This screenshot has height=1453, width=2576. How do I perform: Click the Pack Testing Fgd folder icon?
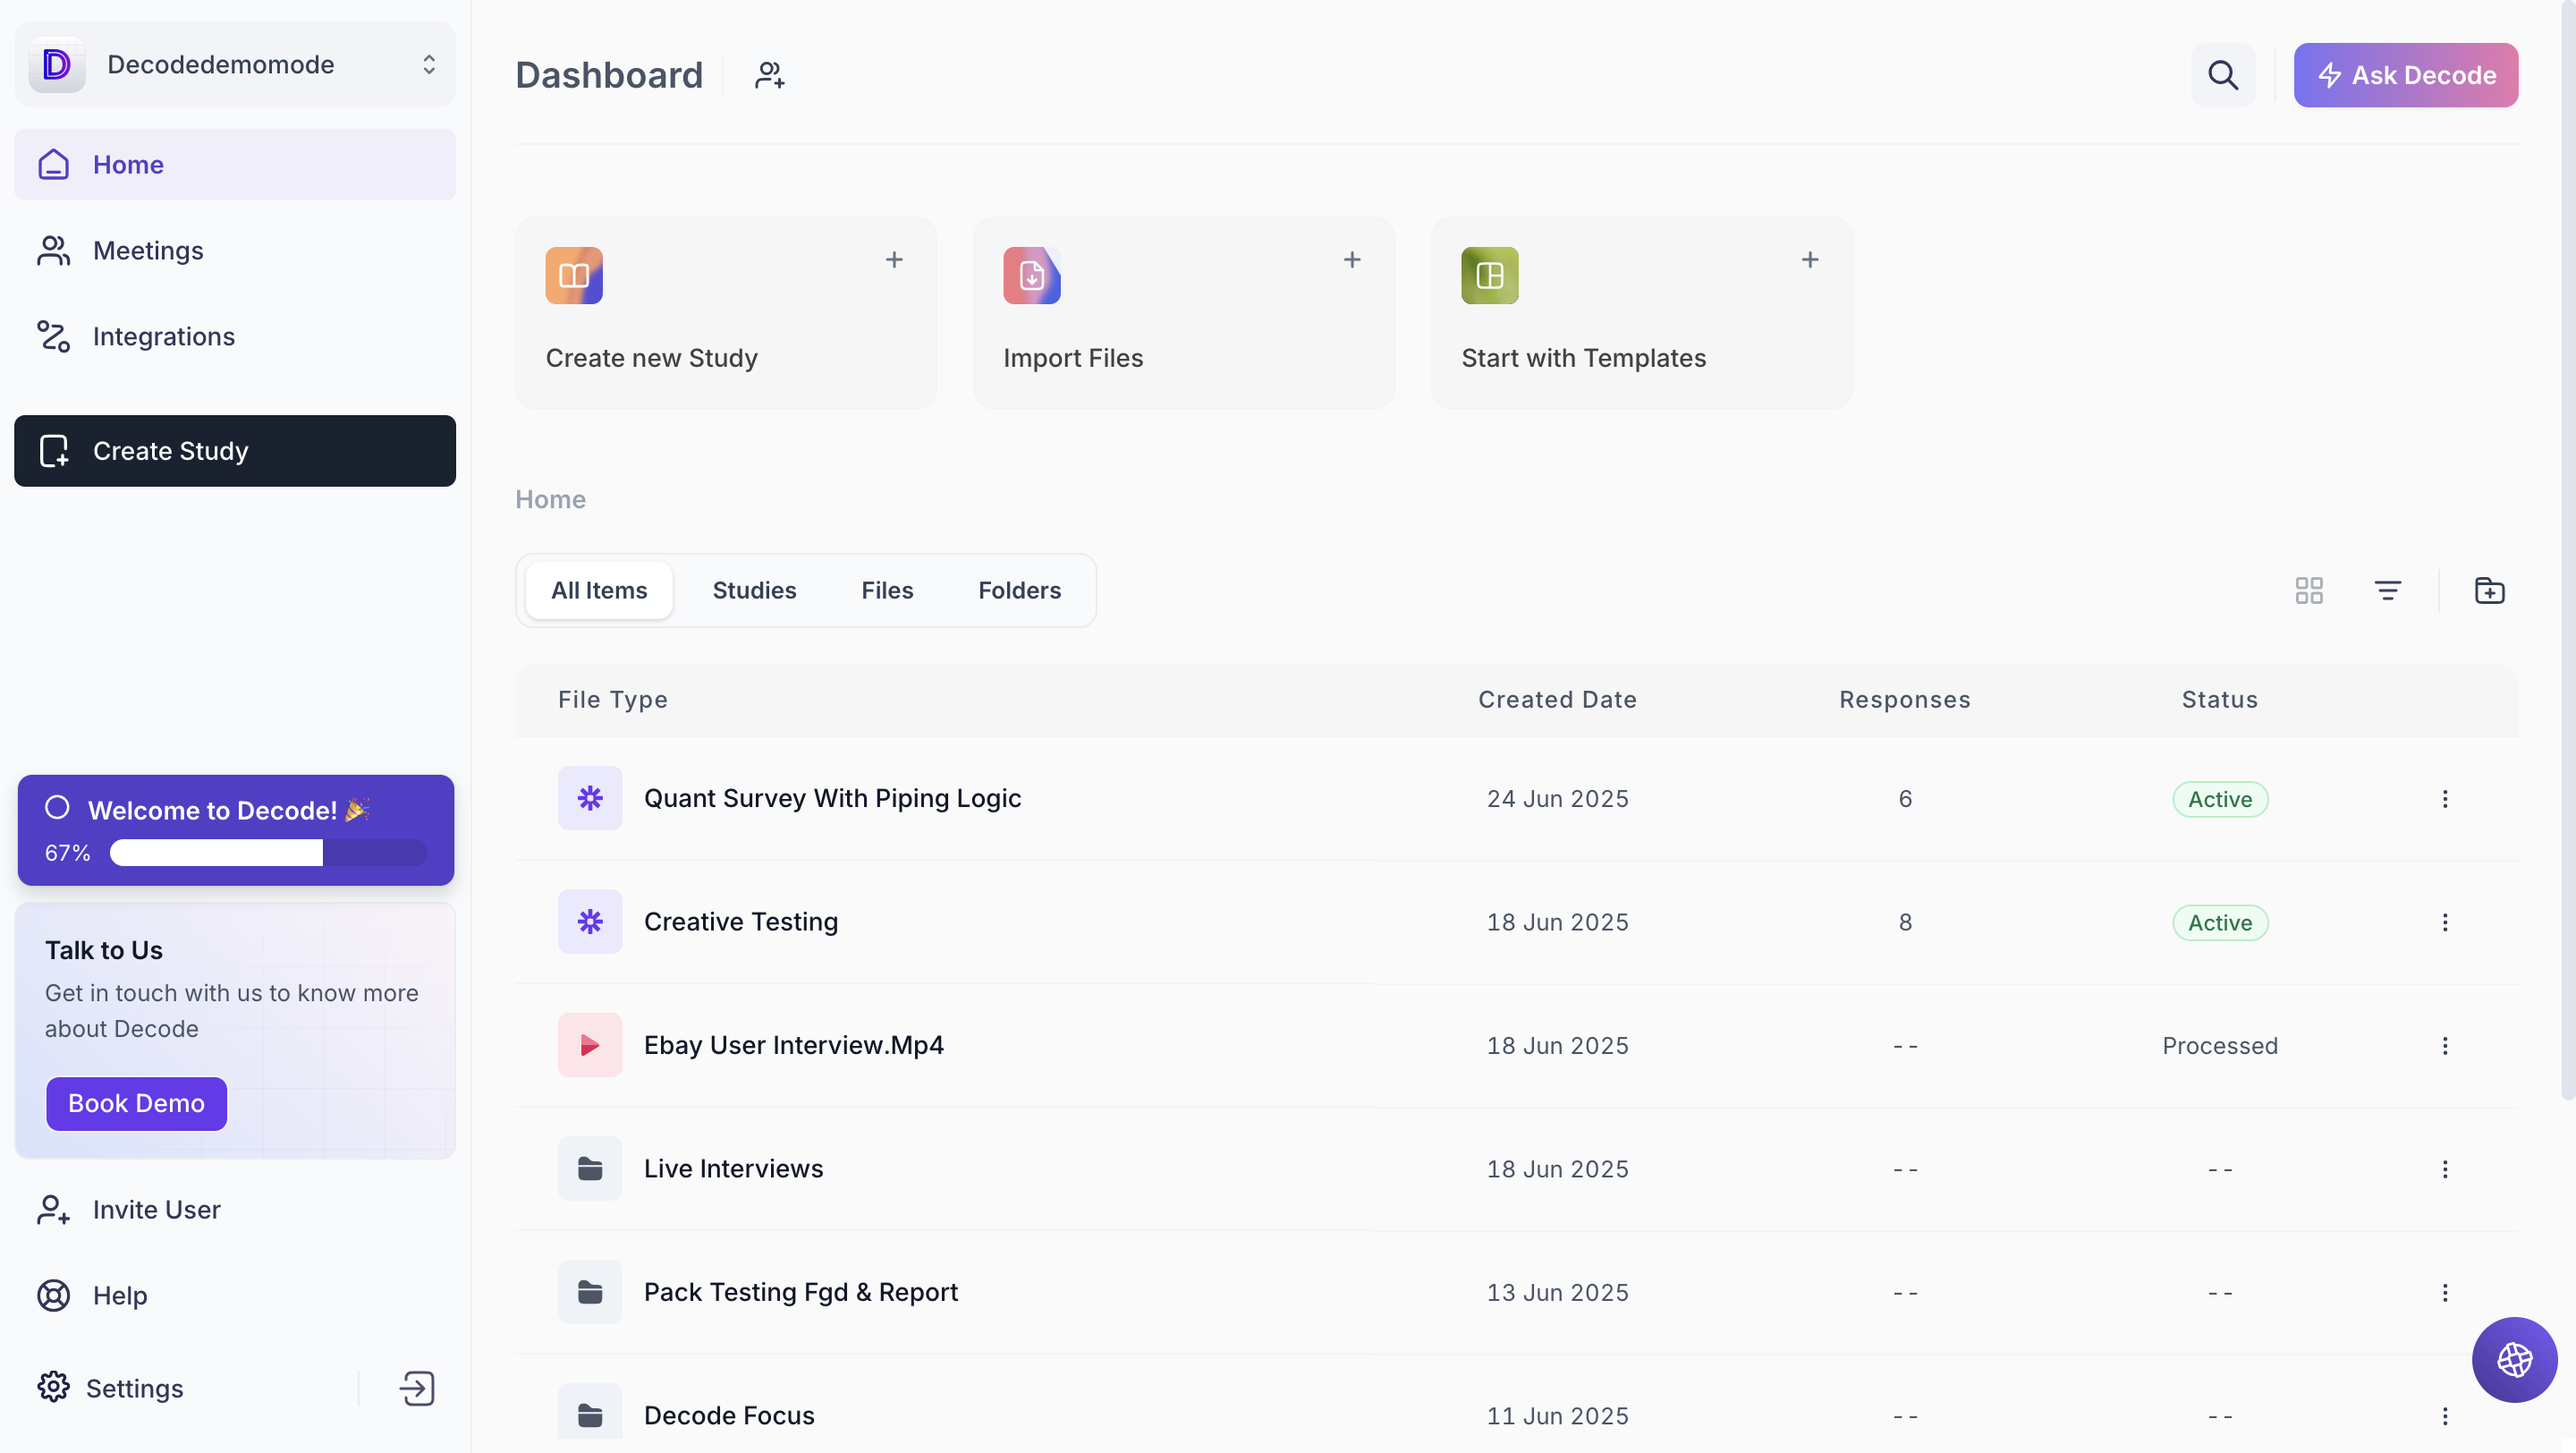590,1293
